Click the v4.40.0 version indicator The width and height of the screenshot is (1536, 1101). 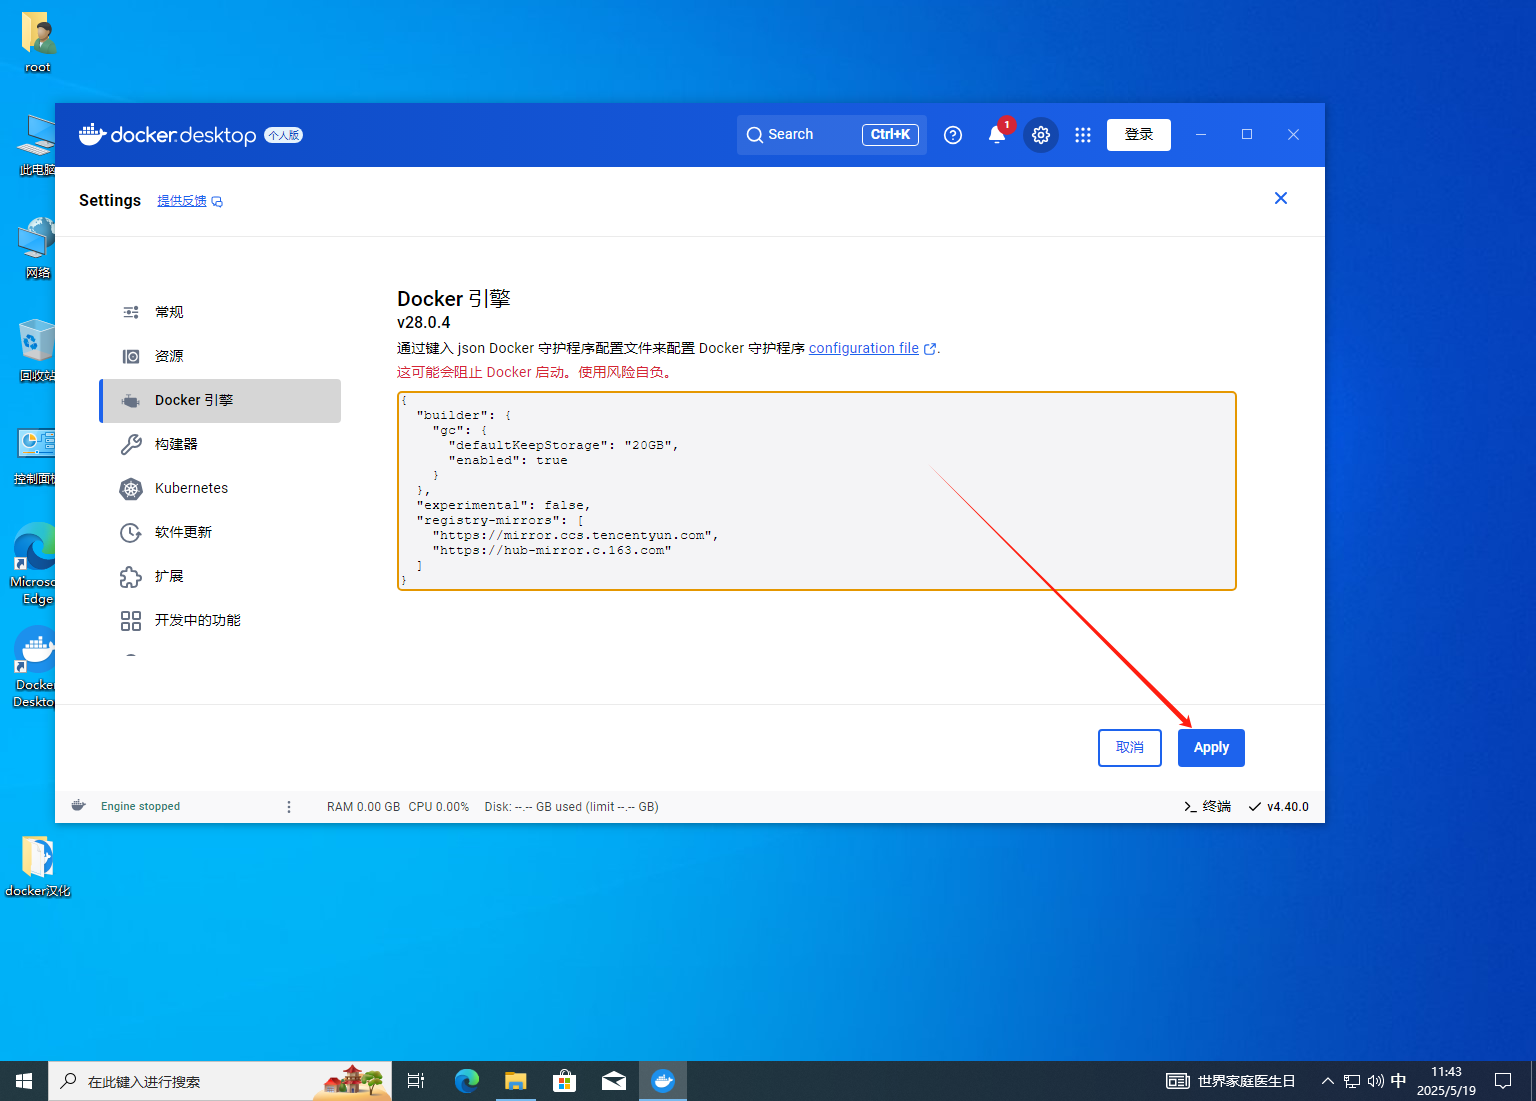(1279, 807)
